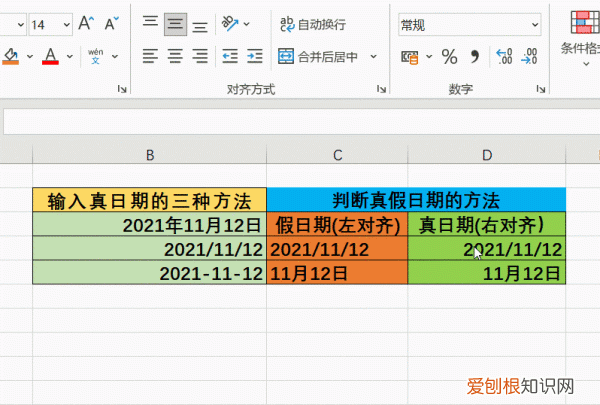Select column B header
The image size is (600, 405).
[x=150, y=155]
